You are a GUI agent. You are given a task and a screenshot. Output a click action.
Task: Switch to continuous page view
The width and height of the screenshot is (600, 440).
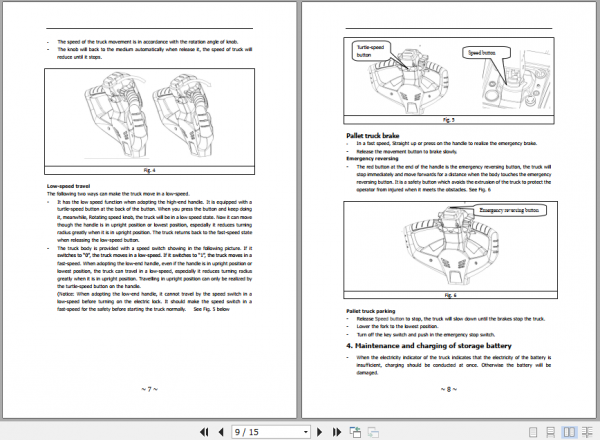550,432
